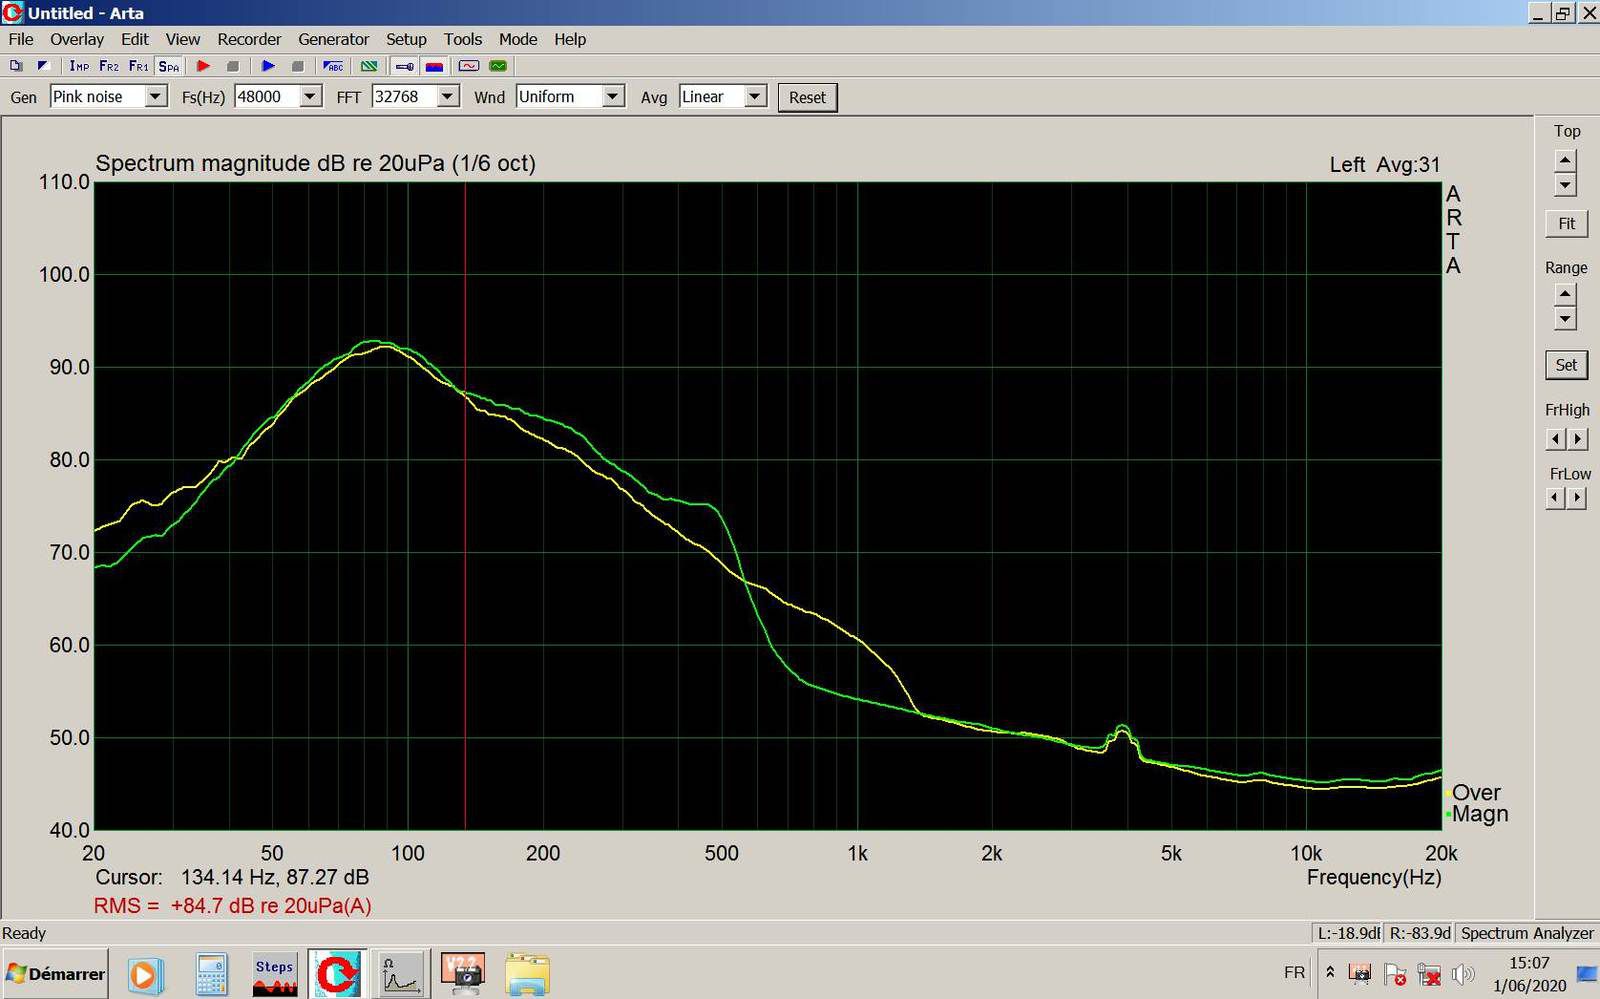Expand the Gen Pink noise dropdown

click(x=156, y=97)
